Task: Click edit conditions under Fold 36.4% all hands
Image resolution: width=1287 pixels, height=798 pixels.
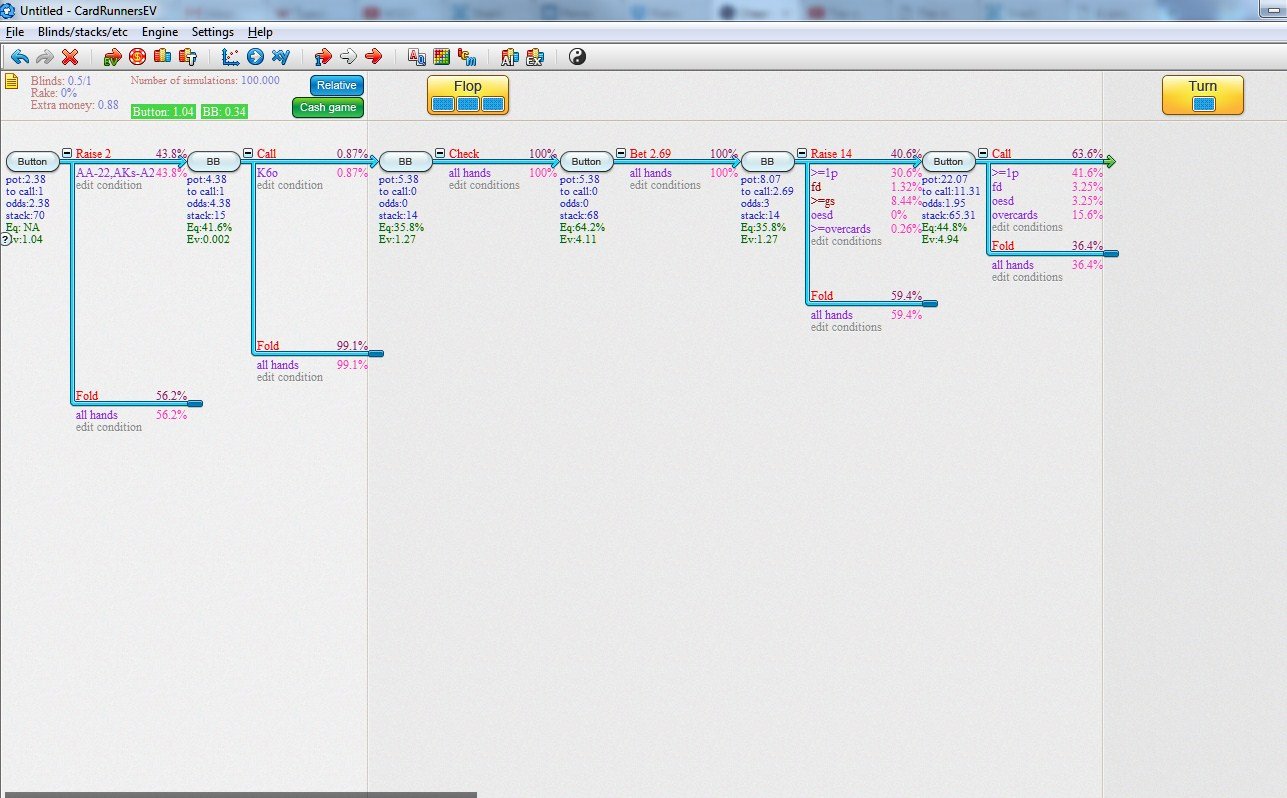Action: coord(1027,277)
